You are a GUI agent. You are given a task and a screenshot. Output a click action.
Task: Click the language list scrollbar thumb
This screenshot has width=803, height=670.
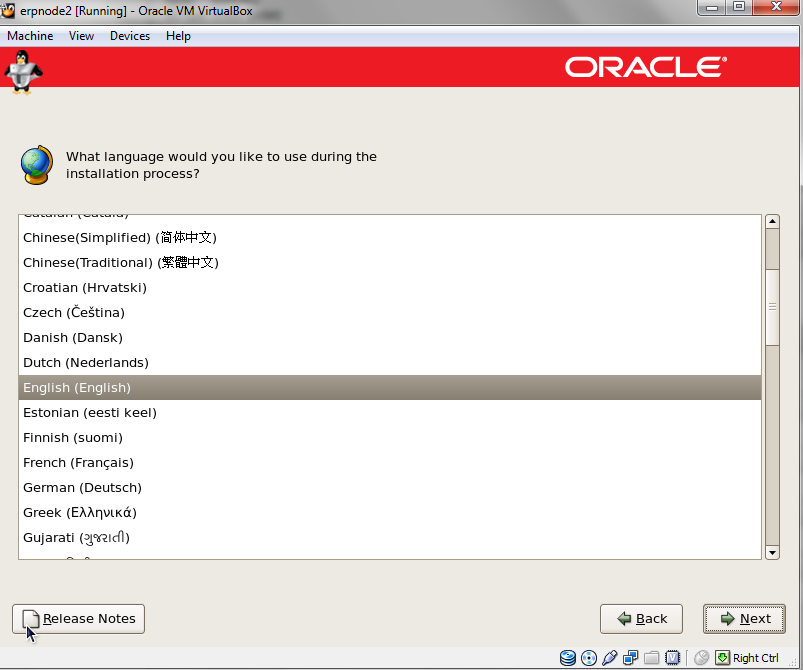point(772,307)
